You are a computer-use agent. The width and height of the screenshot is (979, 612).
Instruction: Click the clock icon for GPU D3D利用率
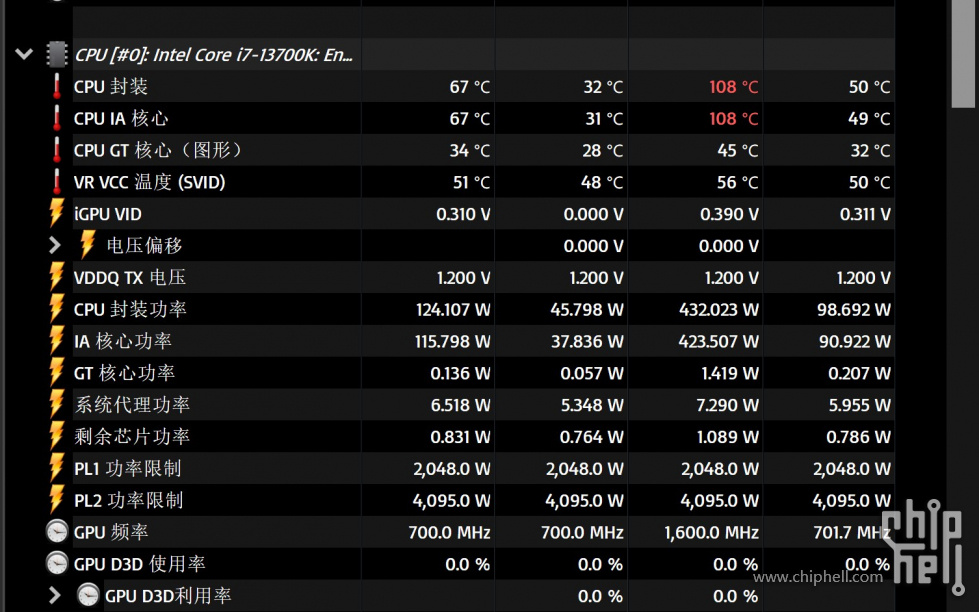88,596
